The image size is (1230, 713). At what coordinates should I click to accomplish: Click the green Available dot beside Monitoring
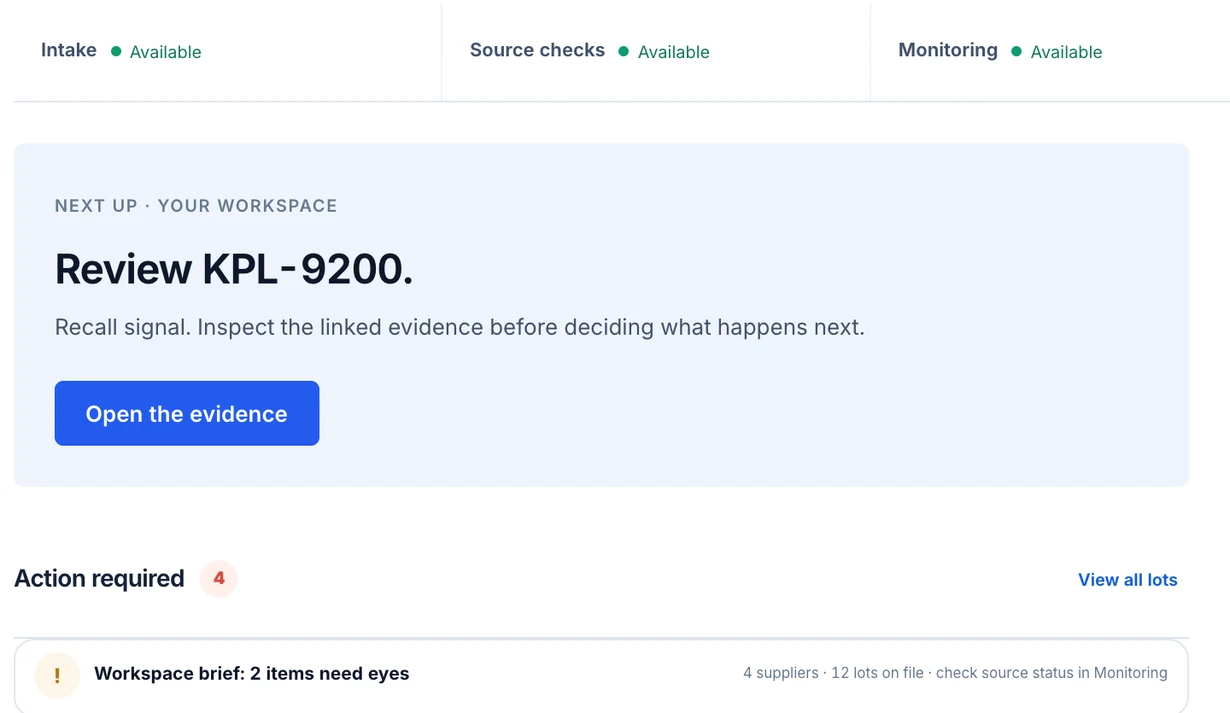(x=1017, y=51)
